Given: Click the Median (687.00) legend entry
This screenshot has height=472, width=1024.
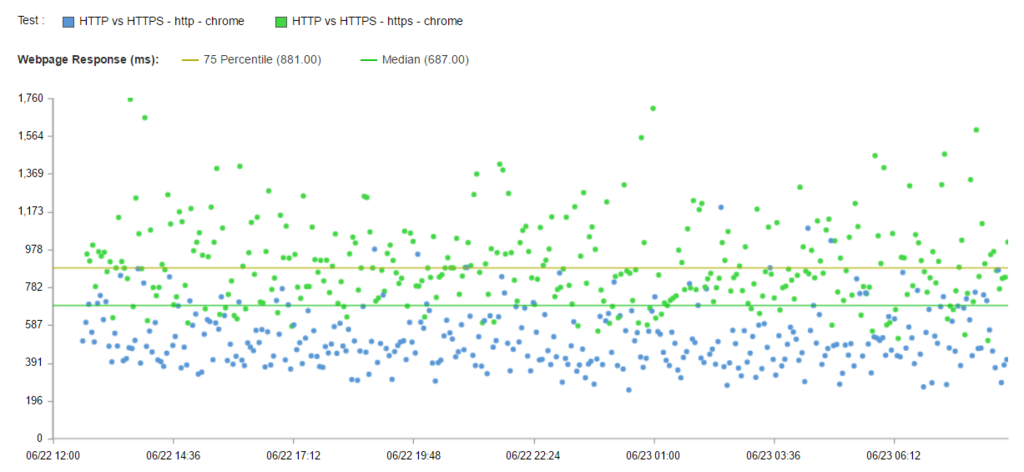Looking at the screenshot, I should tap(415, 59).
